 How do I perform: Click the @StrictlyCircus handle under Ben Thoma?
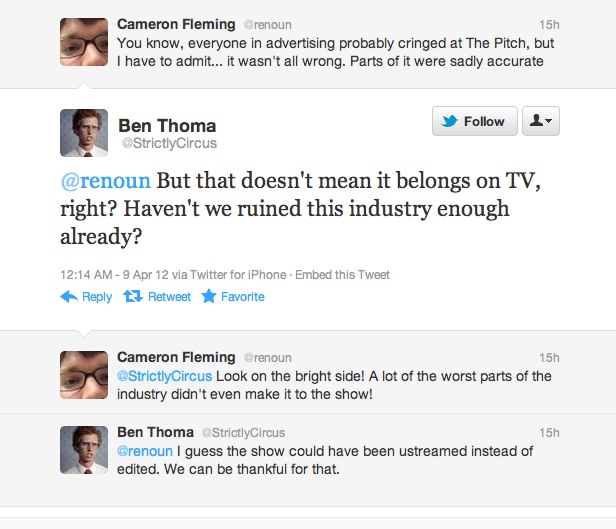(x=168, y=143)
